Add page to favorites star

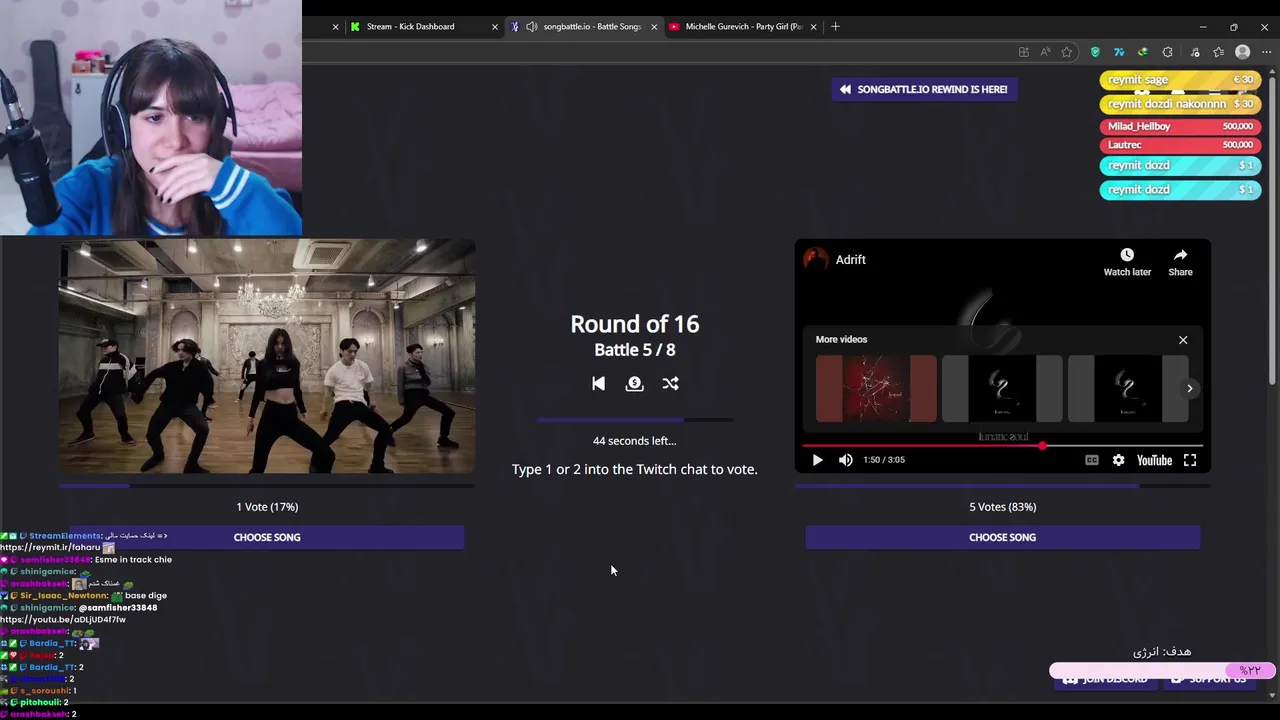click(1067, 52)
